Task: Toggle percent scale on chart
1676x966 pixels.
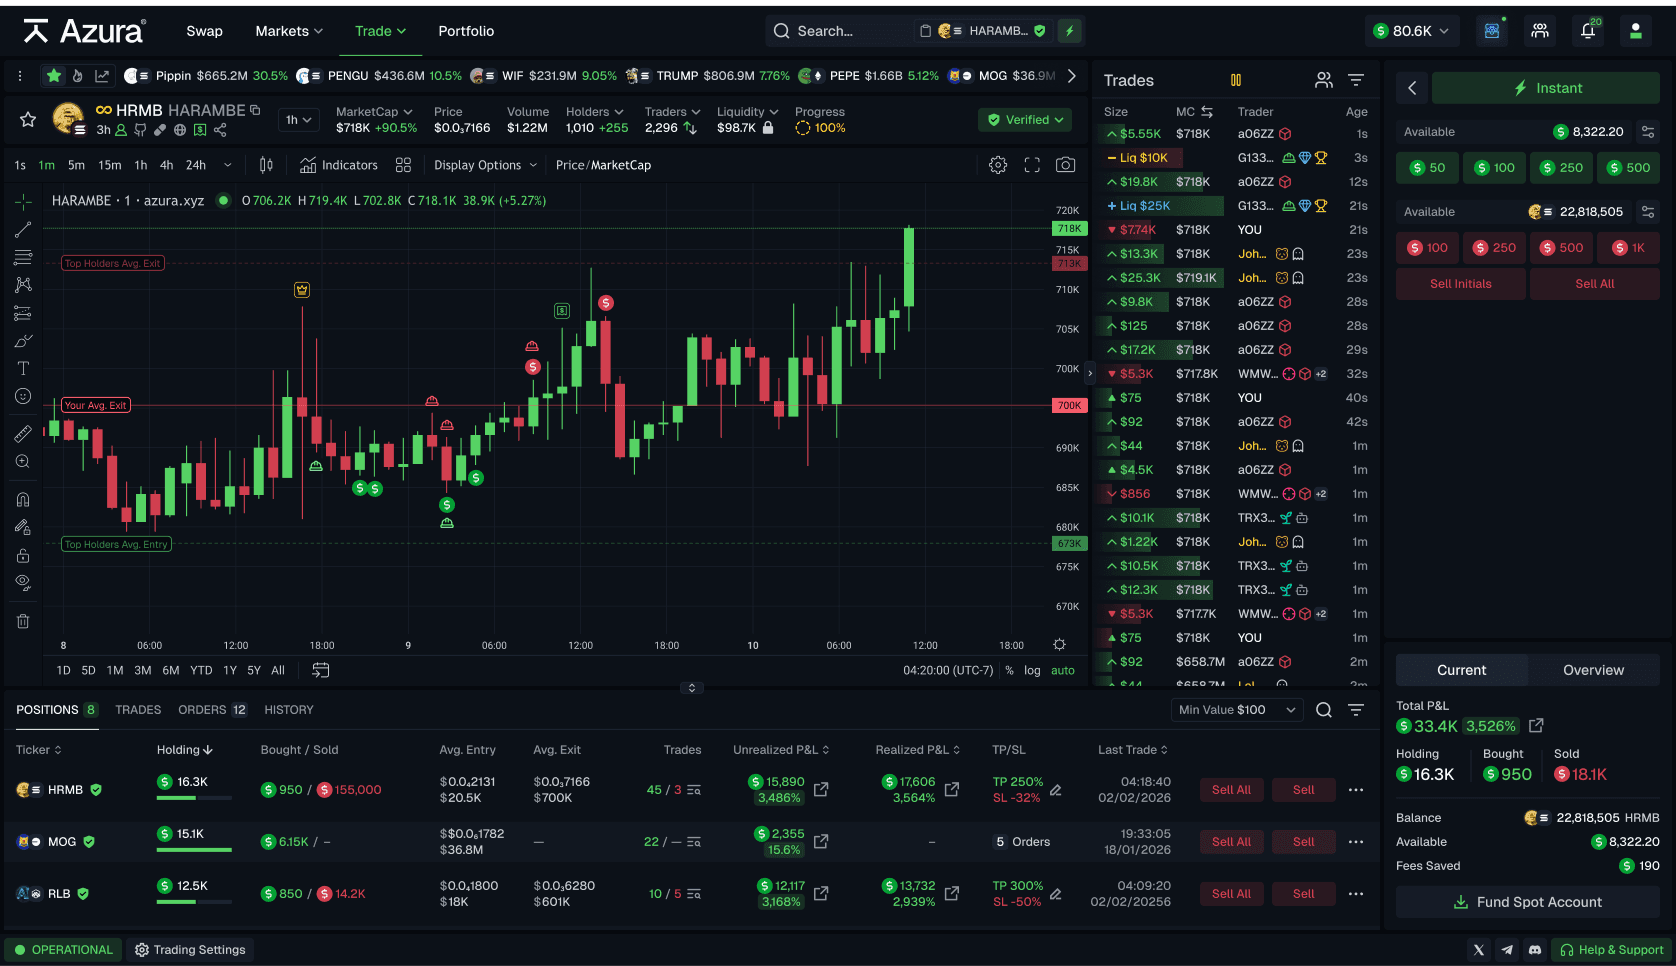Action: click(x=1010, y=671)
